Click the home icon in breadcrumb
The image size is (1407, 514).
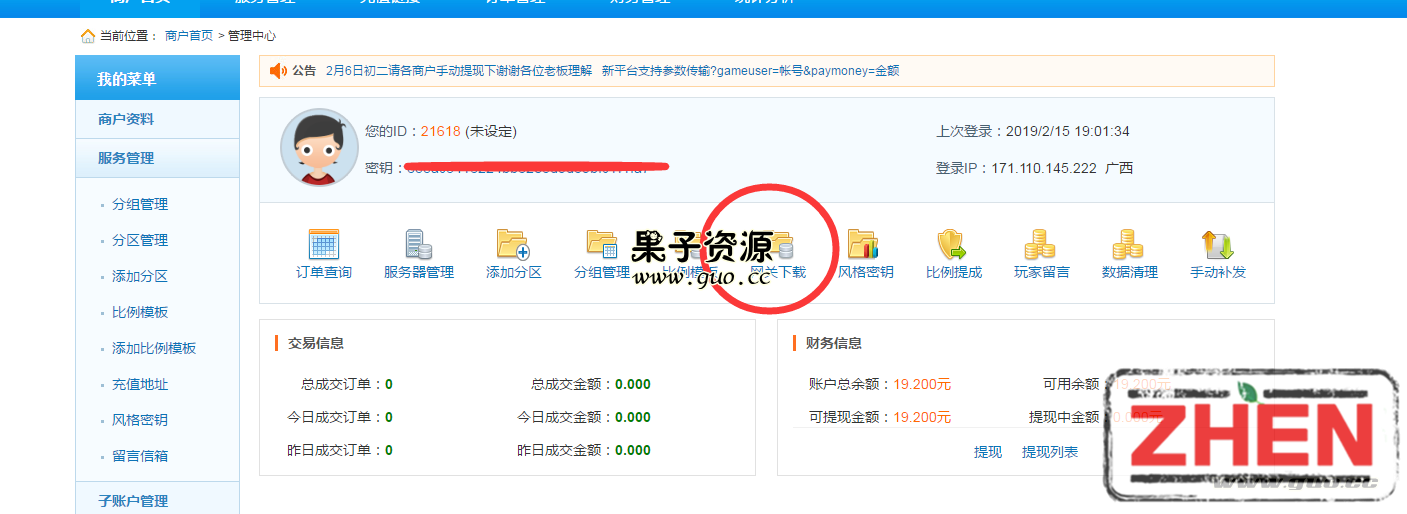(88, 36)
